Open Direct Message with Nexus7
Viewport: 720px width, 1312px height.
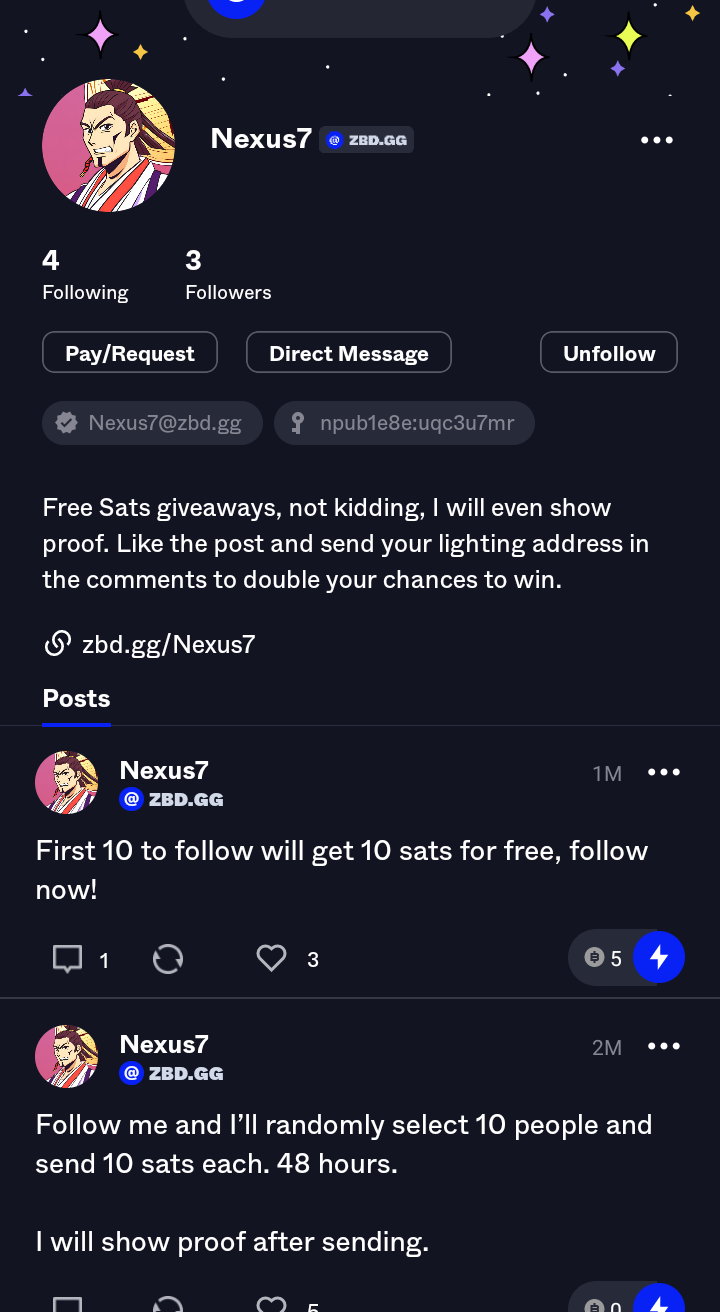pos(348,353)
